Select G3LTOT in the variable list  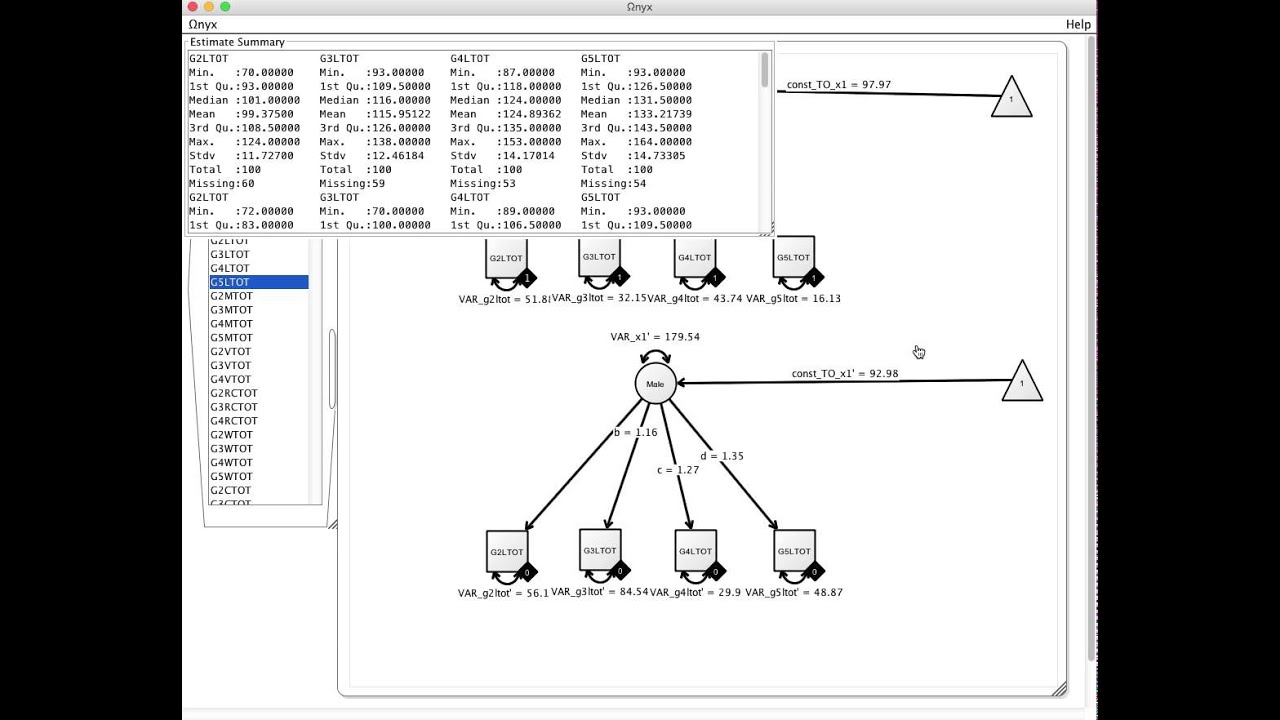tap(259, 254)
